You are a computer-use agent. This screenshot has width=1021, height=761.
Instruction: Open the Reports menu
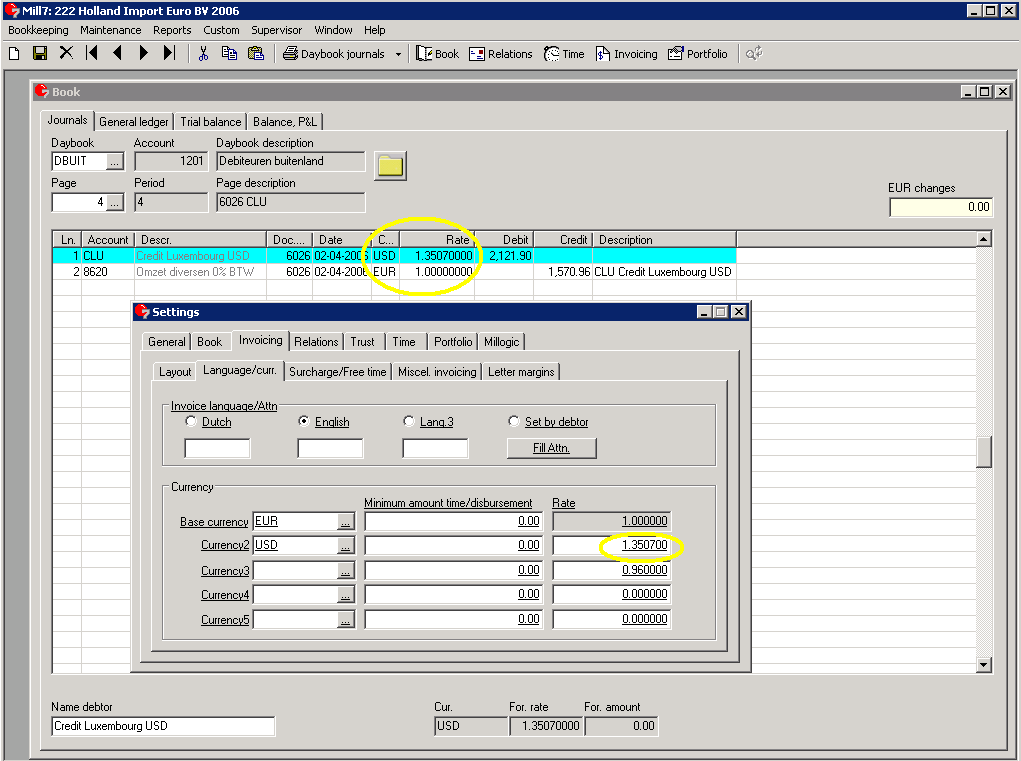coord(172,30)
